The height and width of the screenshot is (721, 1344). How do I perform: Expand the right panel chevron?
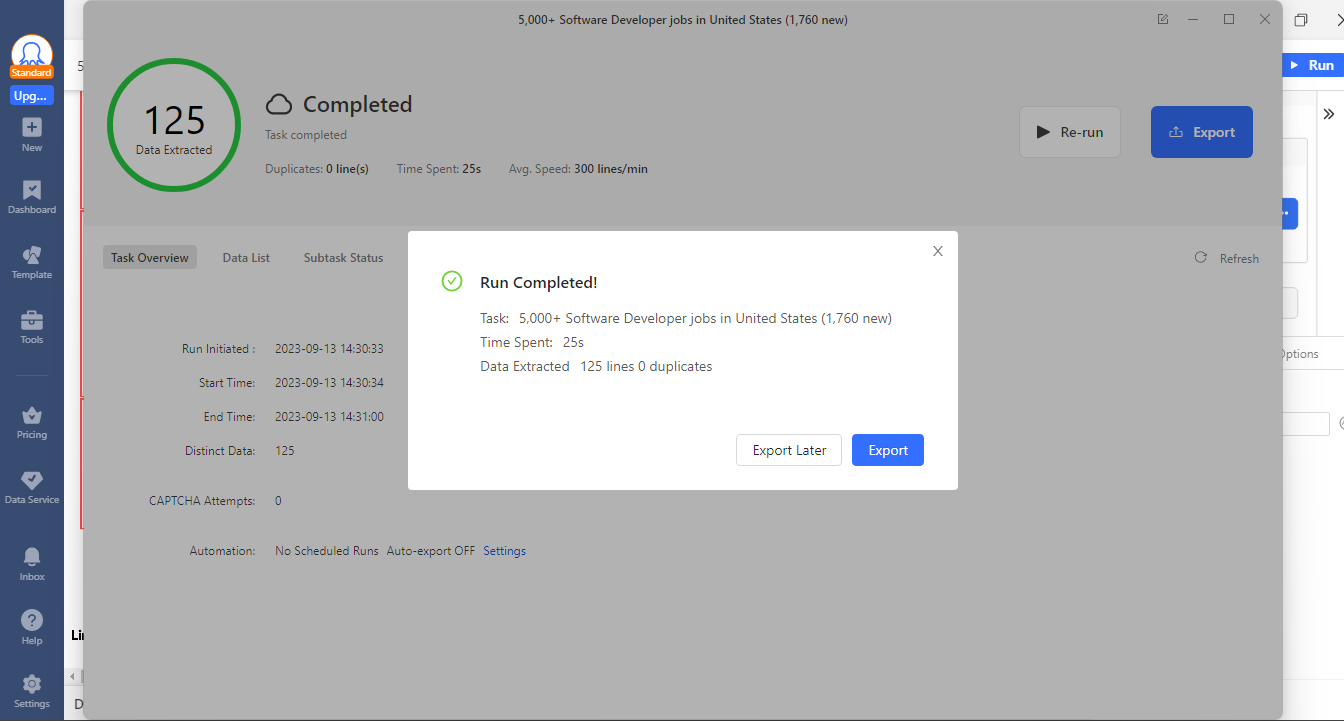[x=1329, y=114]
